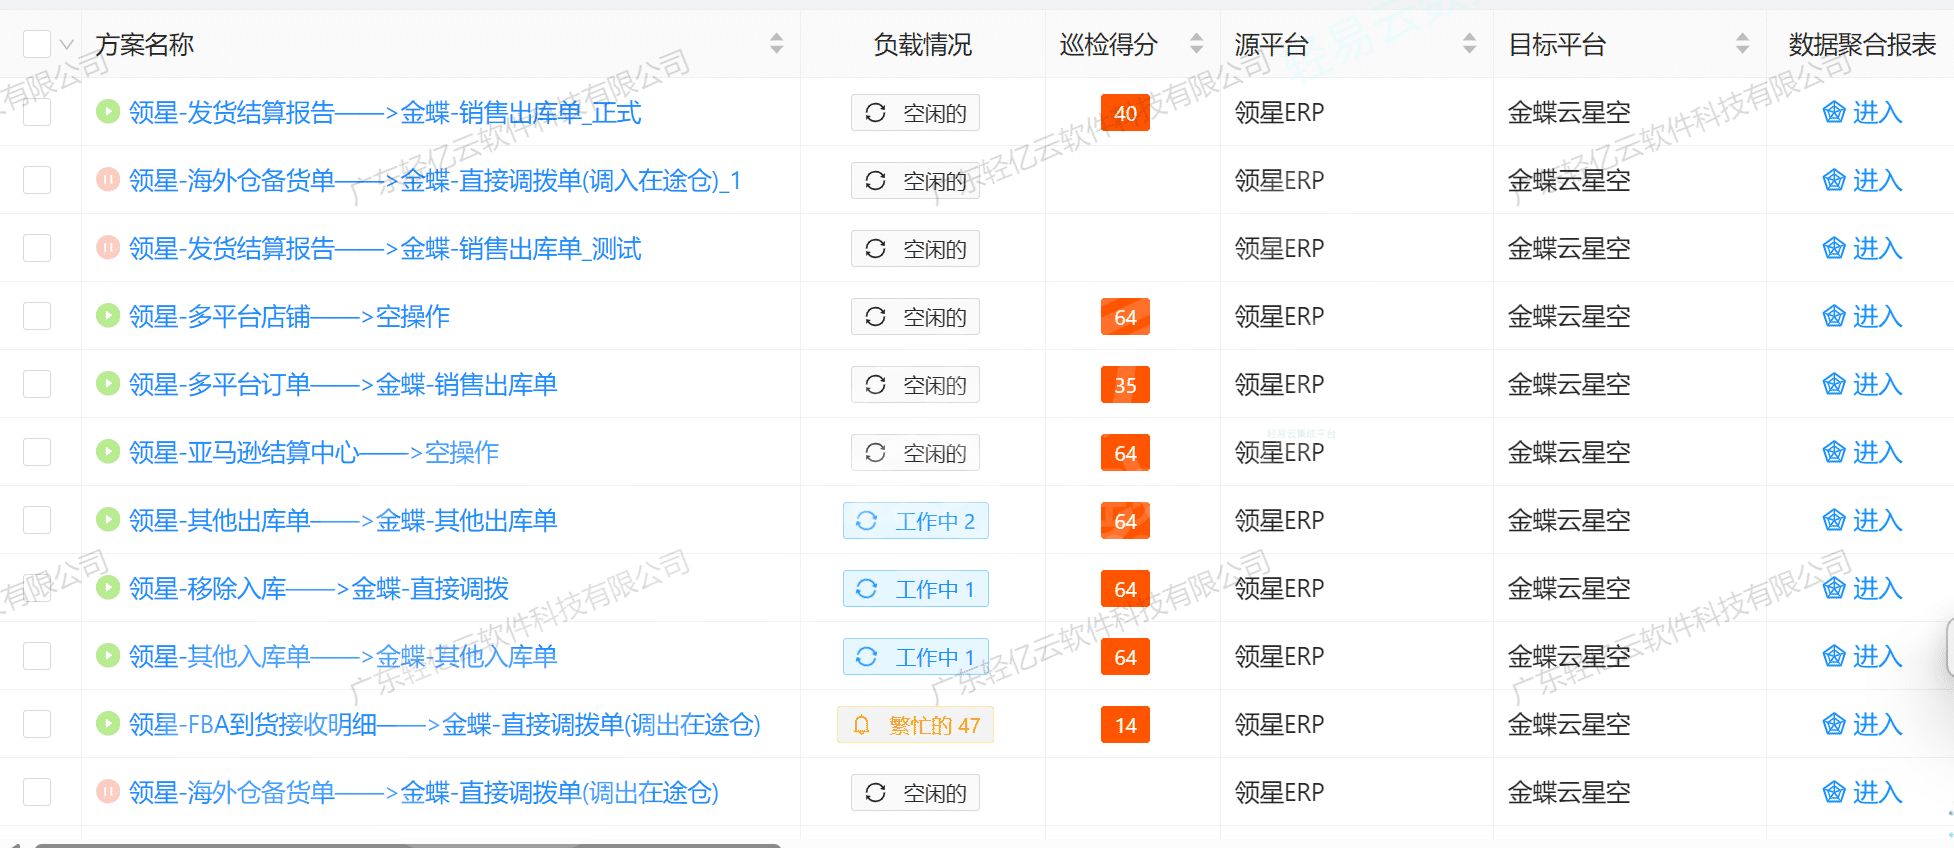The width and height of the screenshot is (1954, 848).
Task: Click the refresh icon in 领星-其他出库单 工作中 2 badge
Action: 867,521
